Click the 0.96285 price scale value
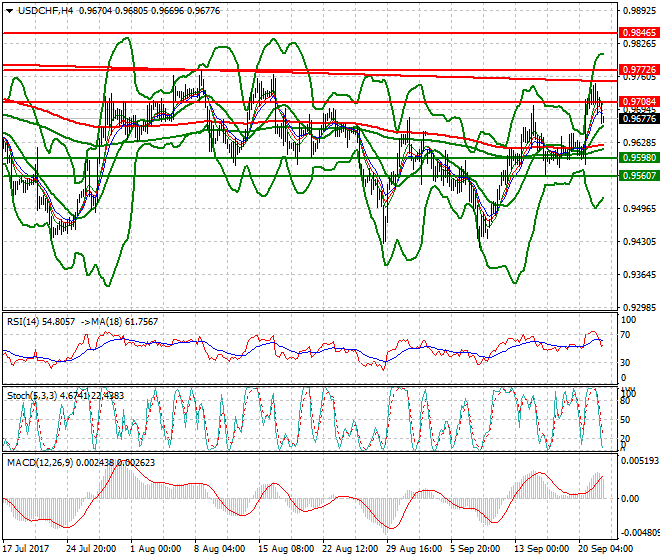The image size is (660, 560). click(639, 143)
